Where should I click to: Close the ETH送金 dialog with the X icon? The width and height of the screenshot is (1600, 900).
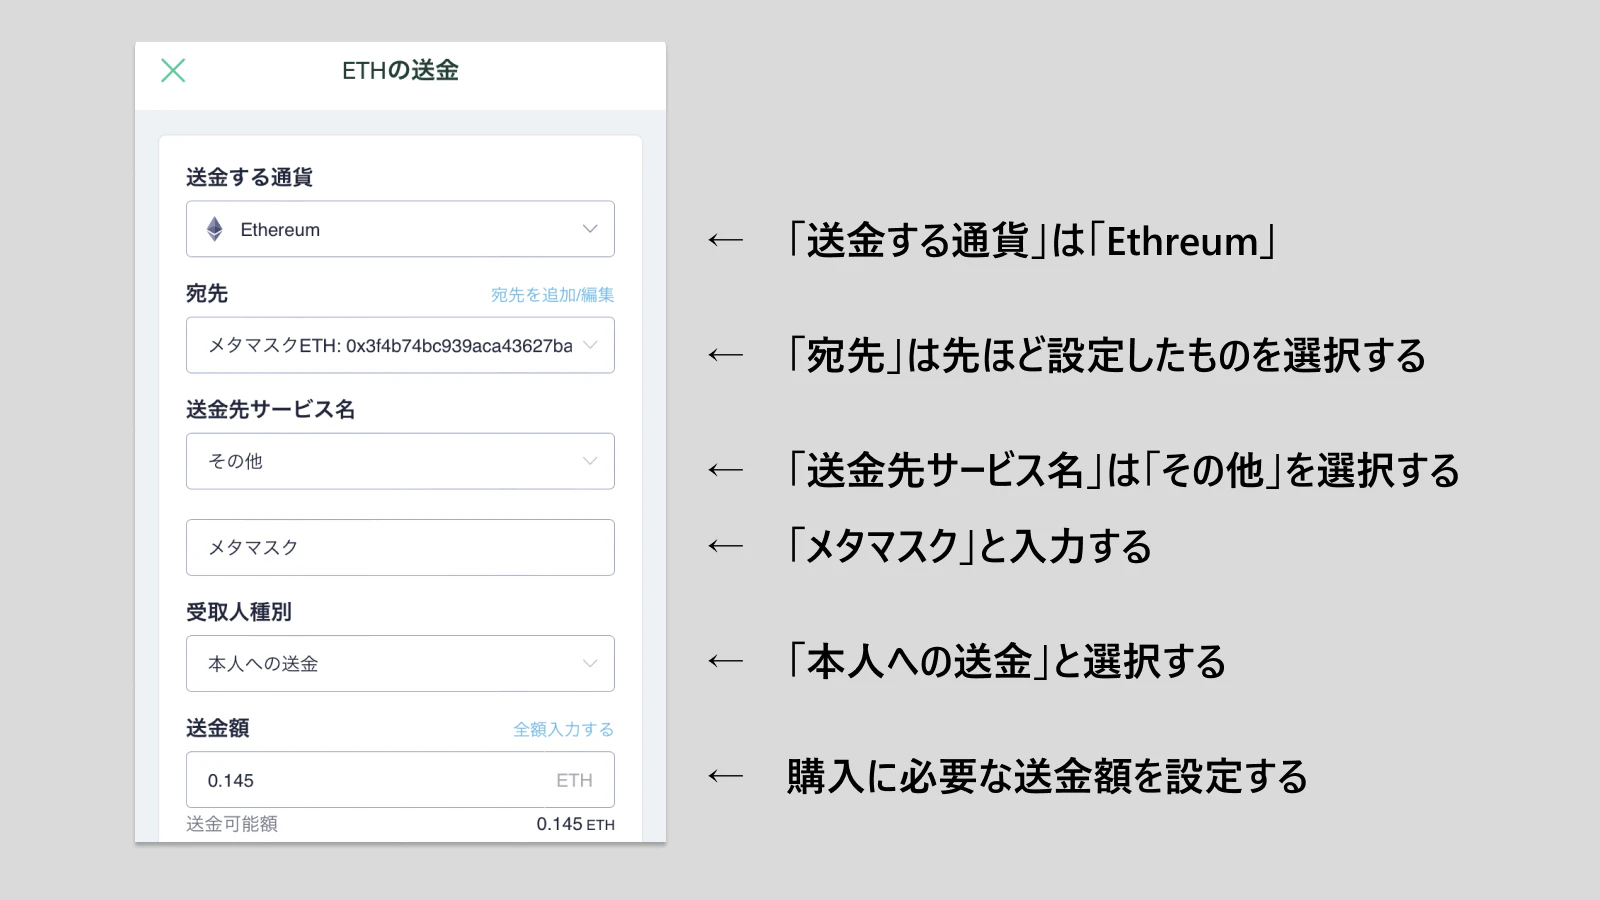(x=173, y=70)
